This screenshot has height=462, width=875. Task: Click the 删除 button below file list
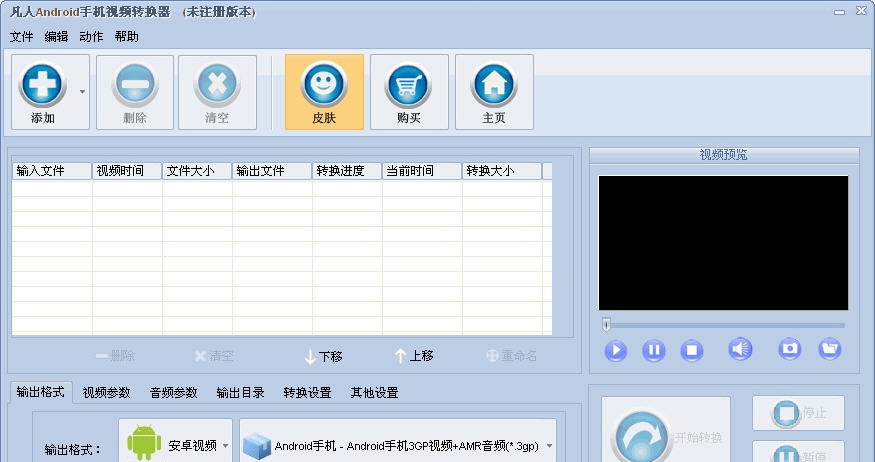click(115, 355)
